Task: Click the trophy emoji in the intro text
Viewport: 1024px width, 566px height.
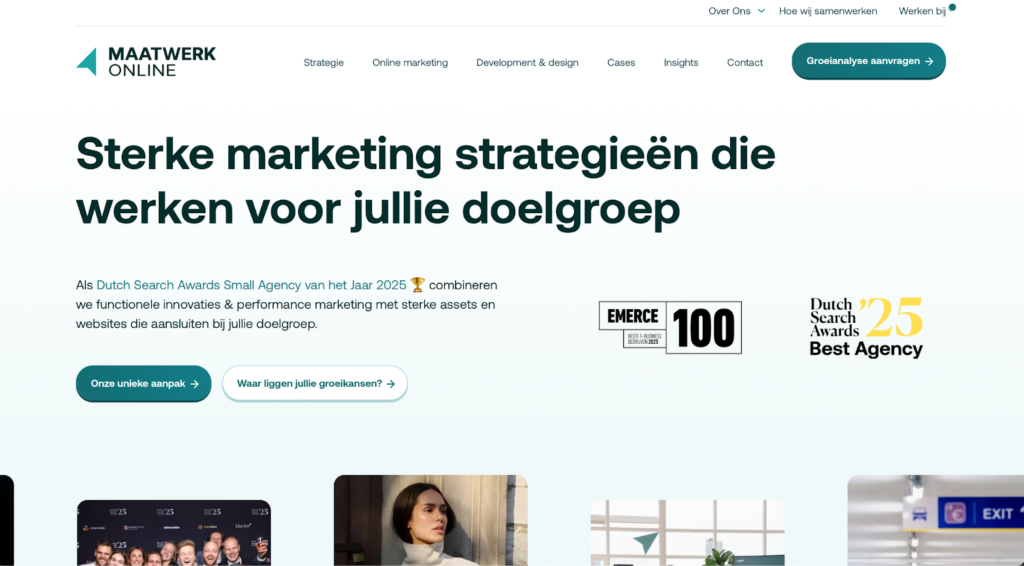Action: (417, 285)
